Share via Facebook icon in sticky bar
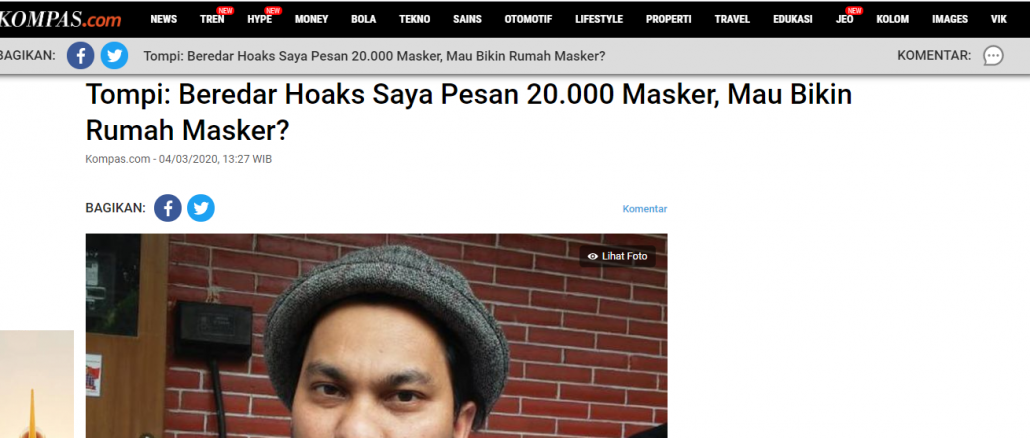The width and height of the screenshot is (1030, 438). click(x=80, y=56)
